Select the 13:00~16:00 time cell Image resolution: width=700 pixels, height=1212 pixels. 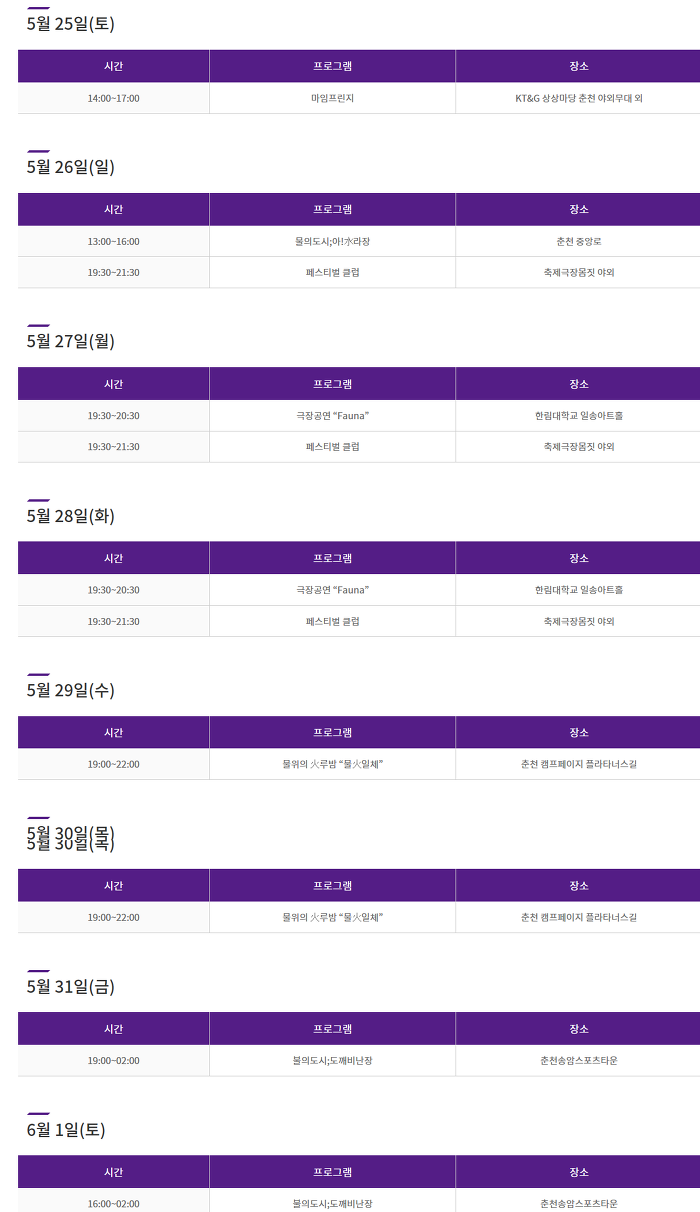pyautogui.click(x=113, y=241)
